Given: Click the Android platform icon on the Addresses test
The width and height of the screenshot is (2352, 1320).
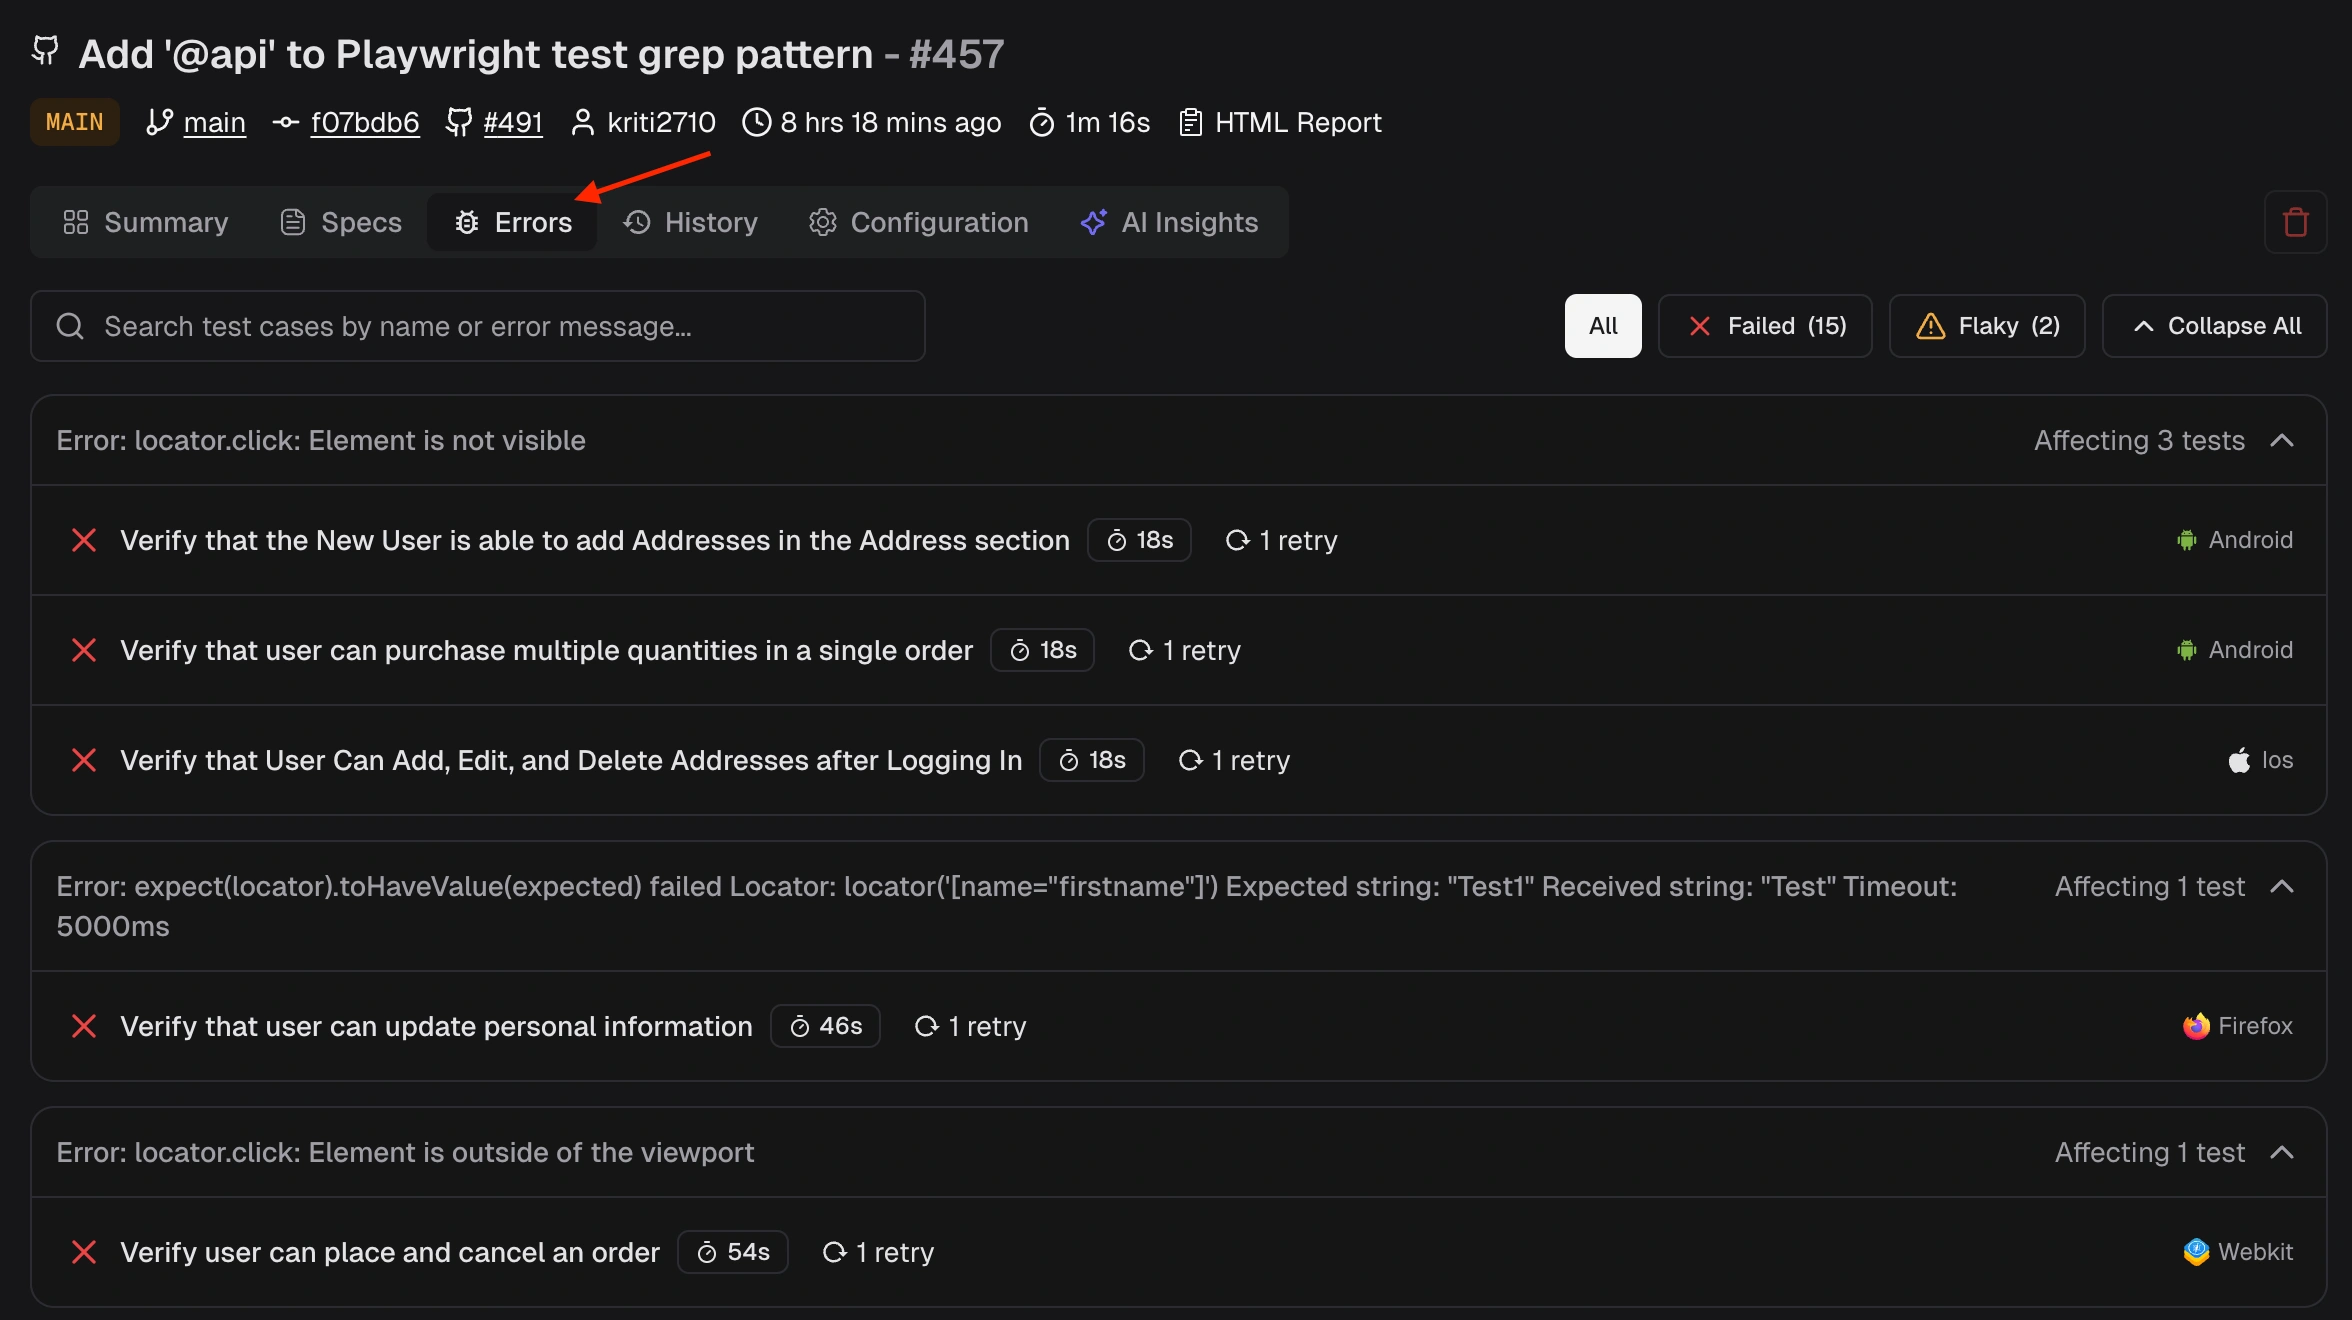Looking at the screenshot, I should tap(2189, 540).
